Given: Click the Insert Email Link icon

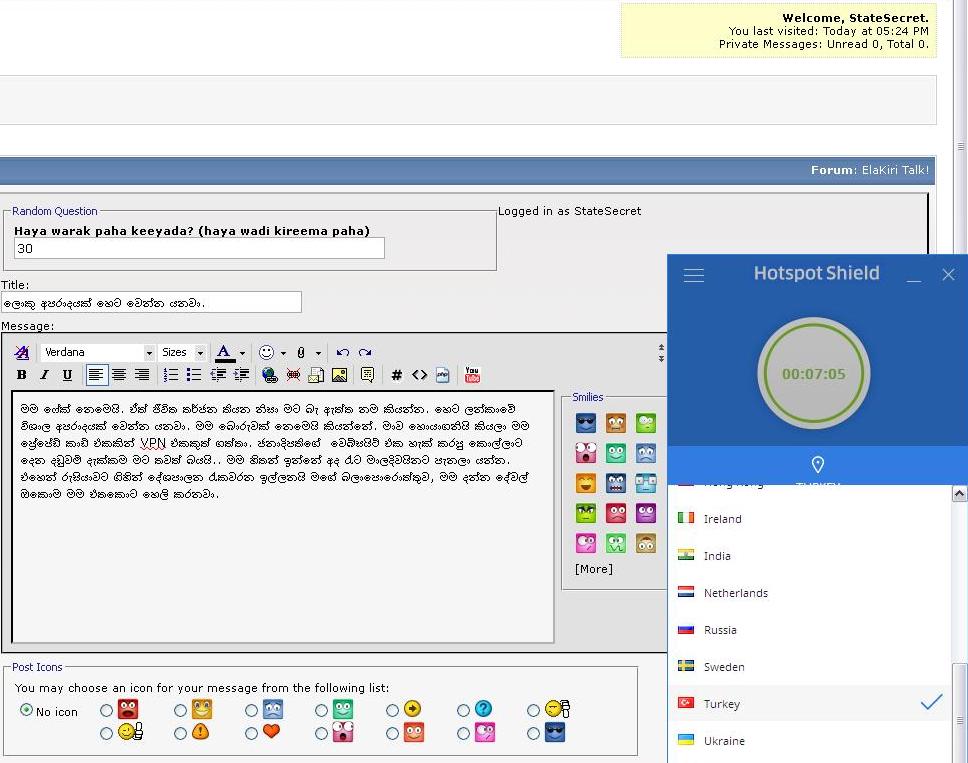Looking at the screenshot, I should pos(316,375).
